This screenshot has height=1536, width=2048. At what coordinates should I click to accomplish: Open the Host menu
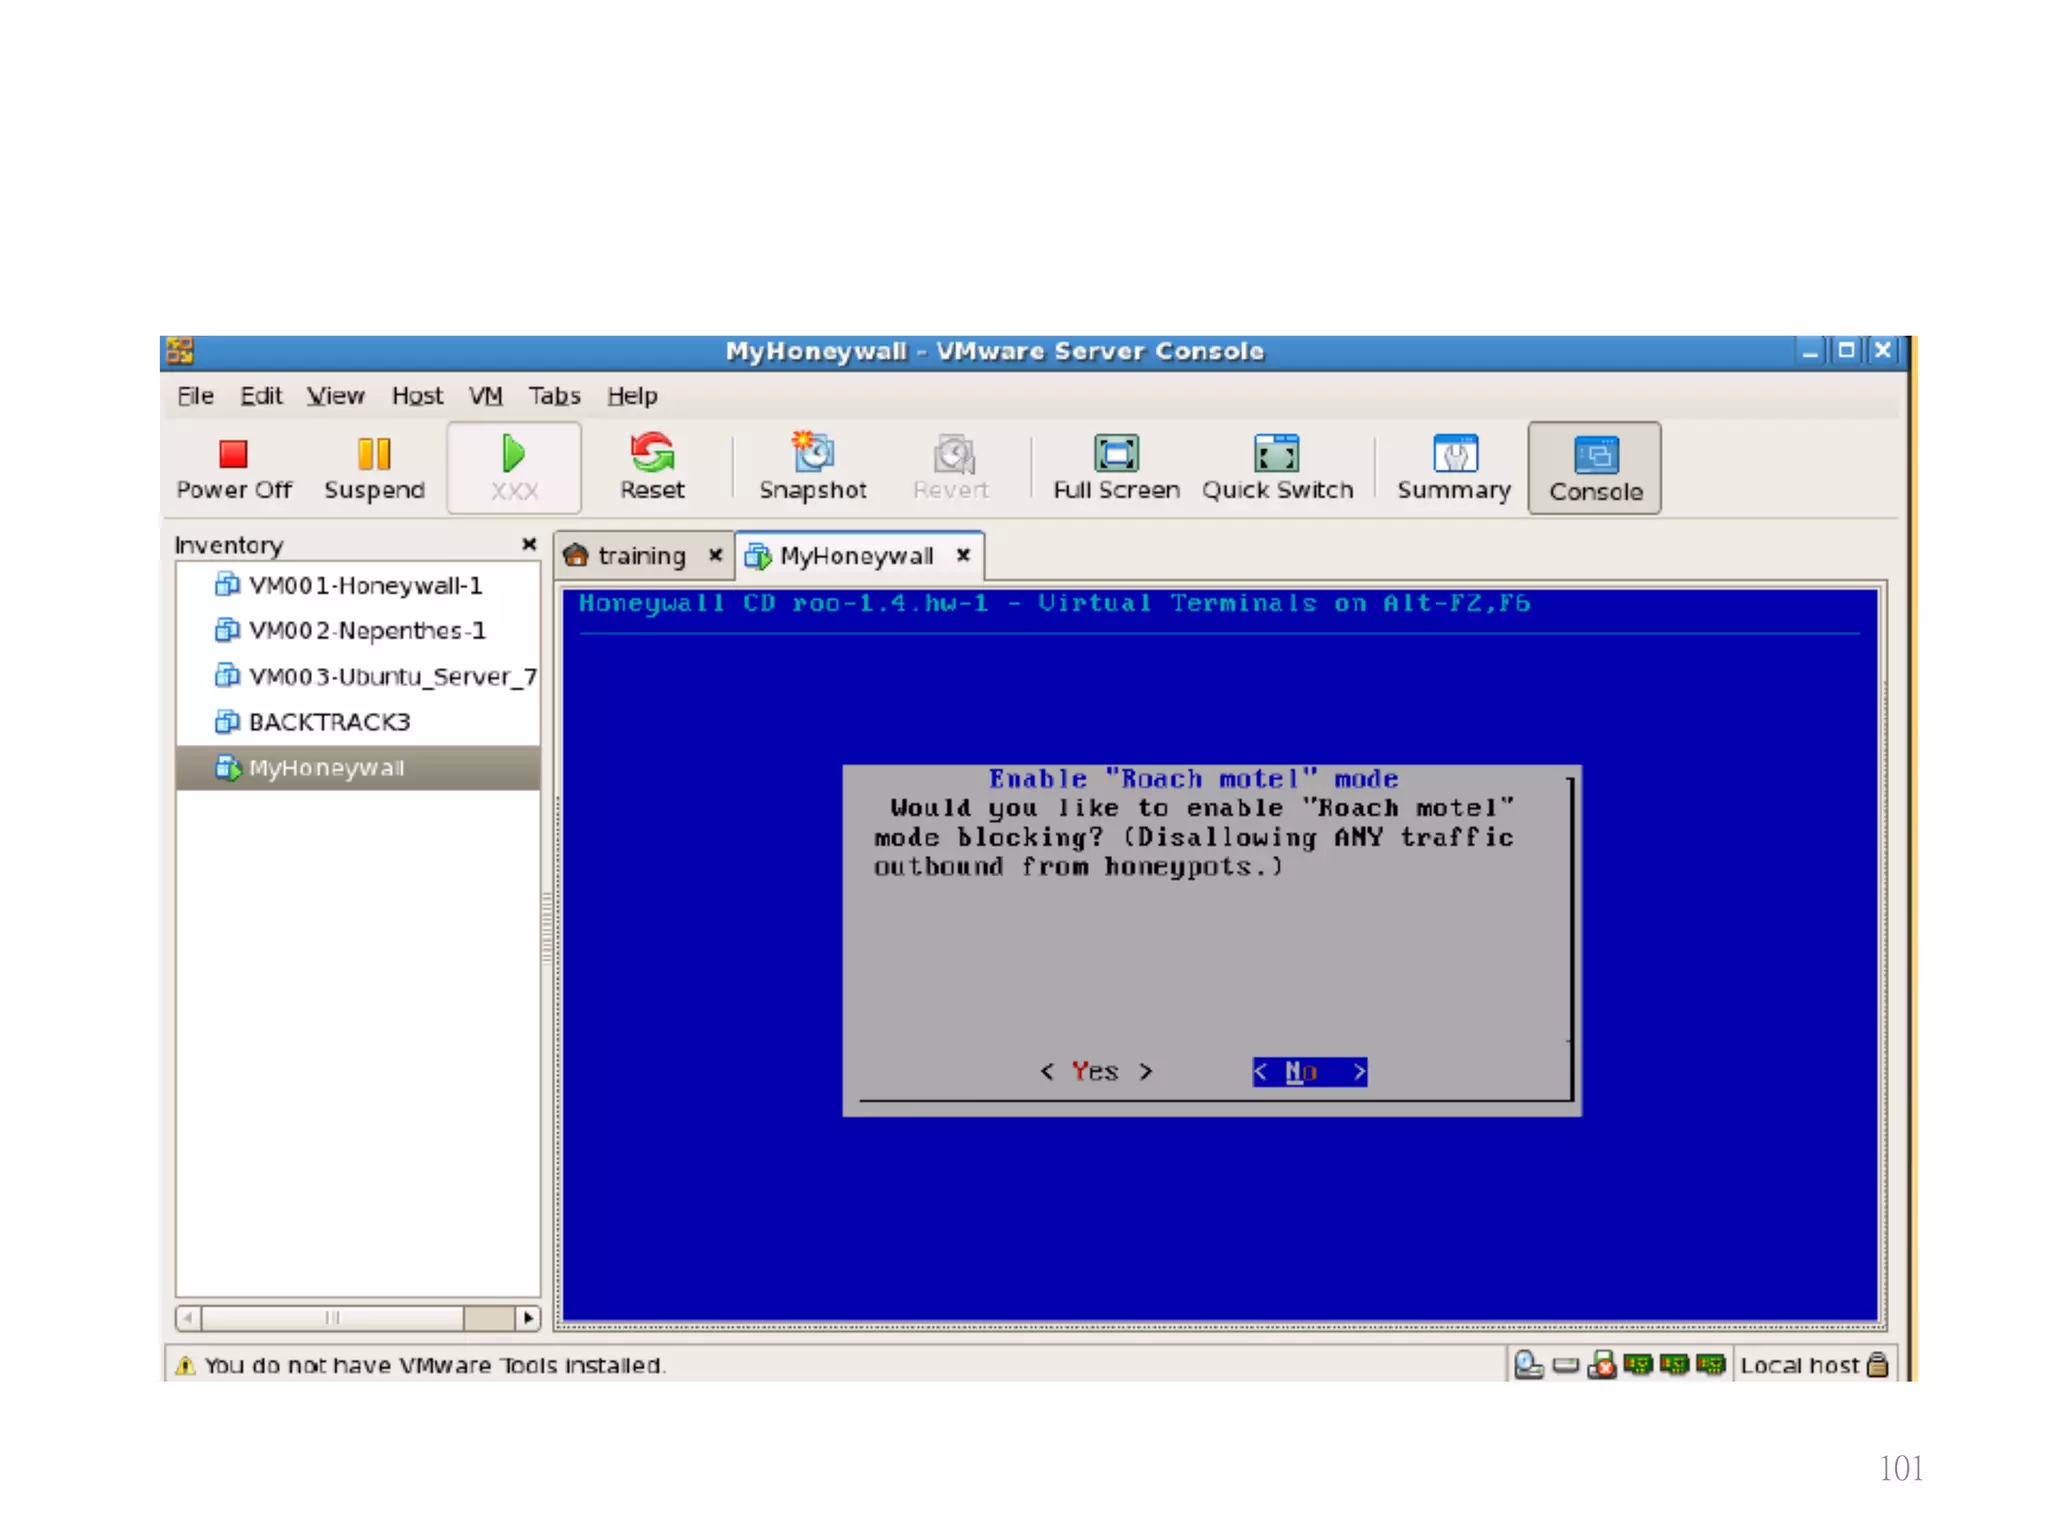pos(417,396)
